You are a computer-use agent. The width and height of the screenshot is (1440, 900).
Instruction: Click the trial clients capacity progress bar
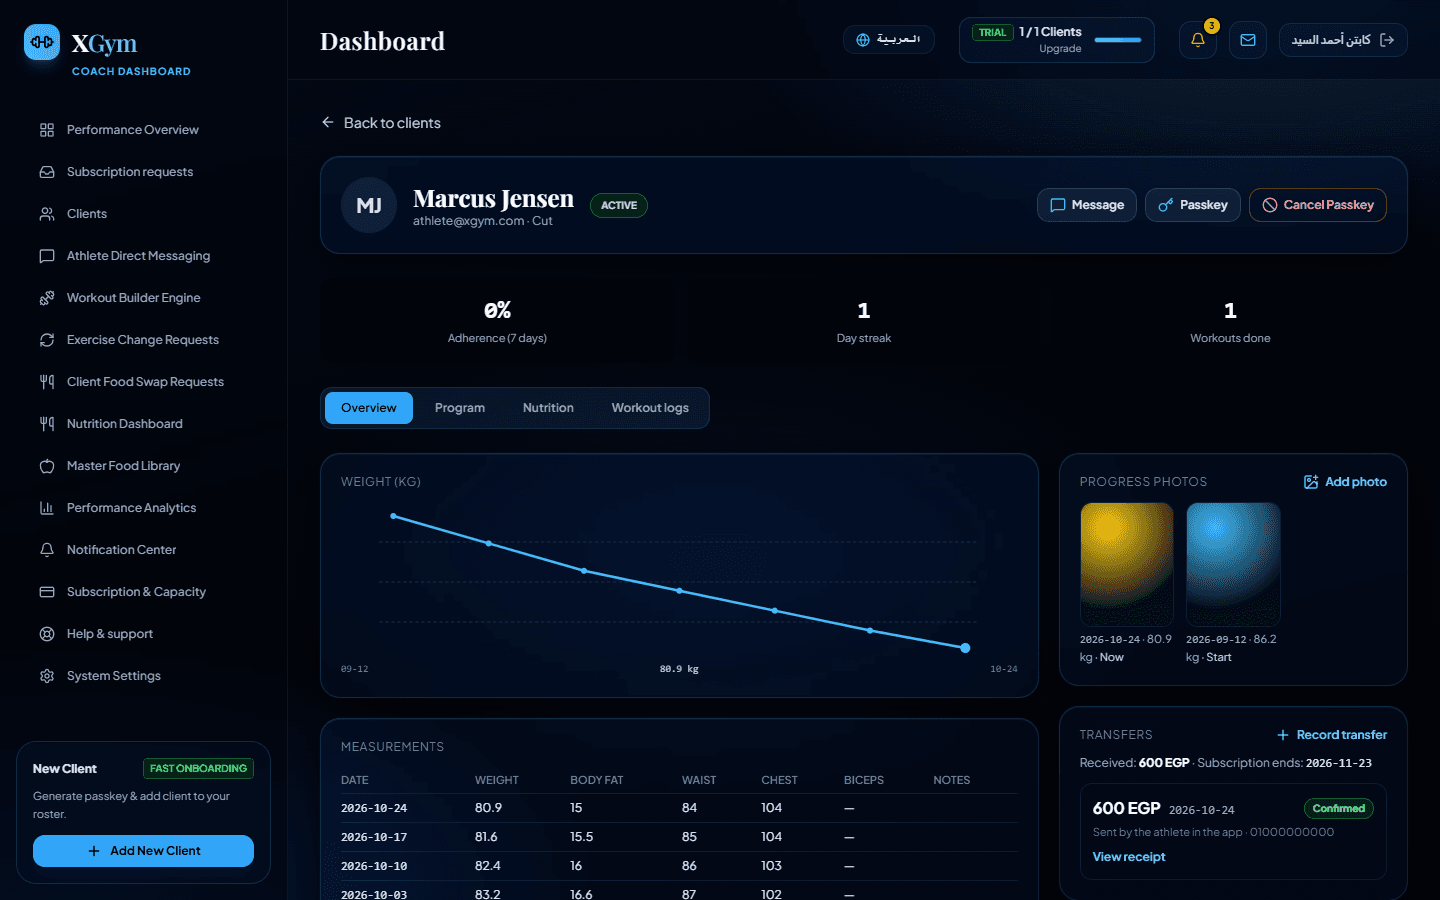point(1118,40)
